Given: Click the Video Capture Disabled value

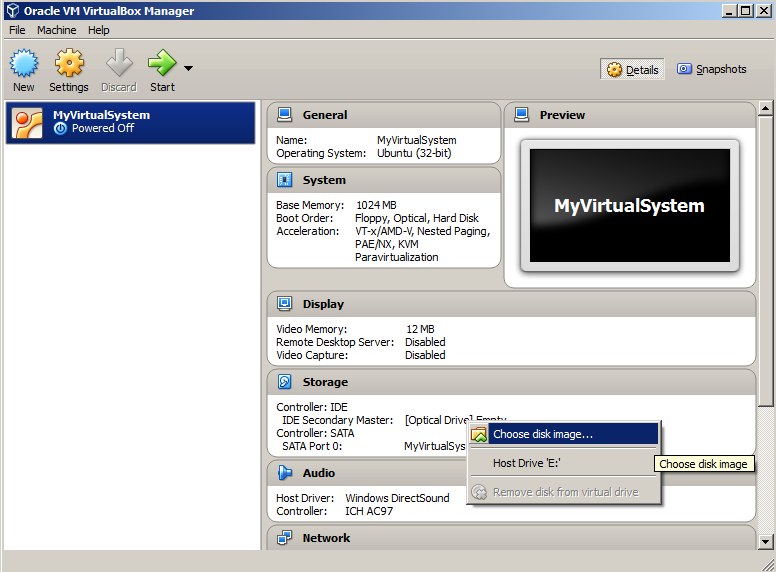Looking at the screenshot, I should pyautogui.click(x=425, y=355).
